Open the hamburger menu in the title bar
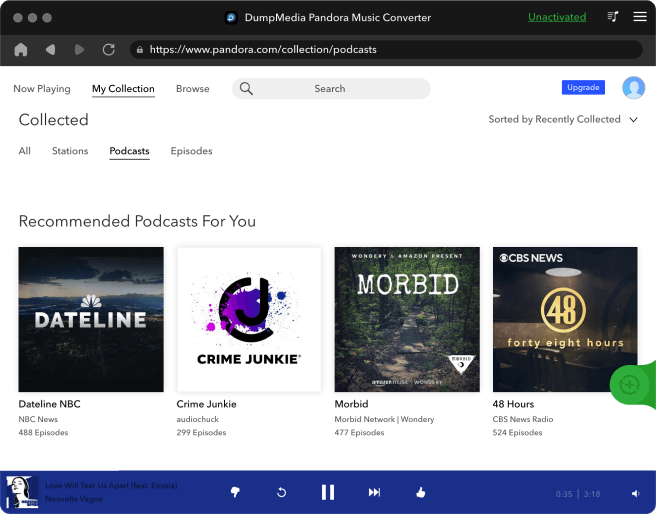The image size is (656, 514). (639, 17)
